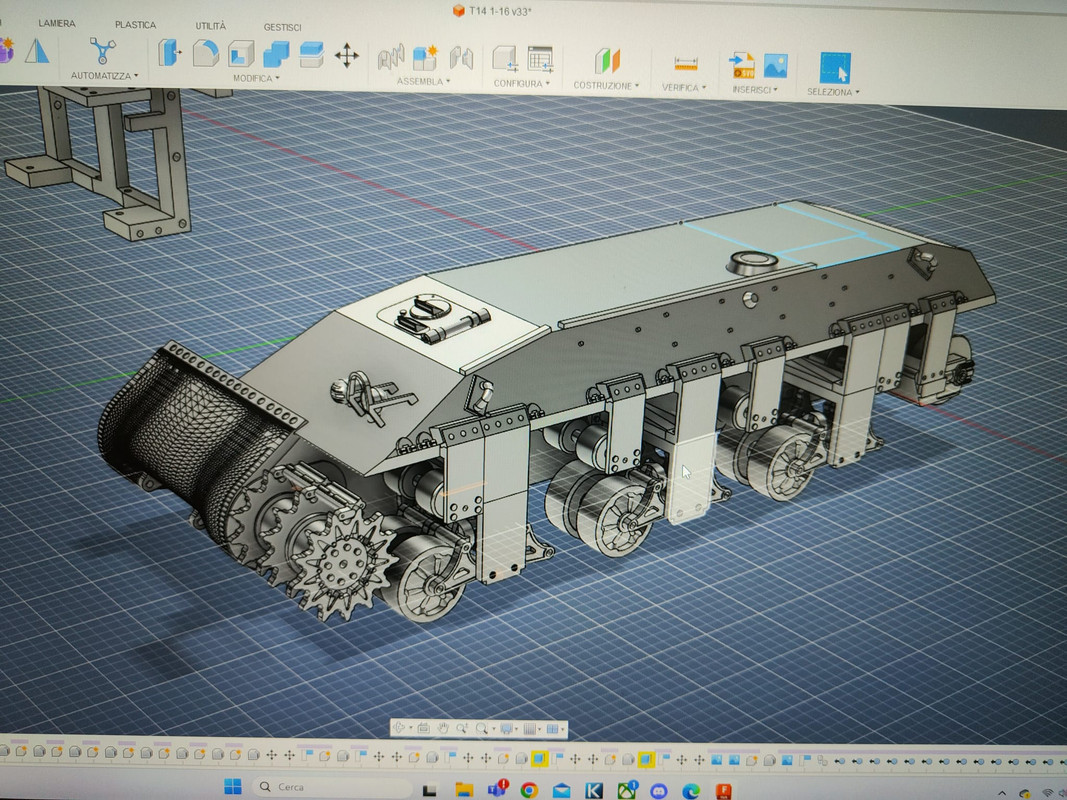Image resolution: width=1067 pixels, height=800 pixels.
Task: Activate the Pan hand tool
Action: (x=443, y=728)
